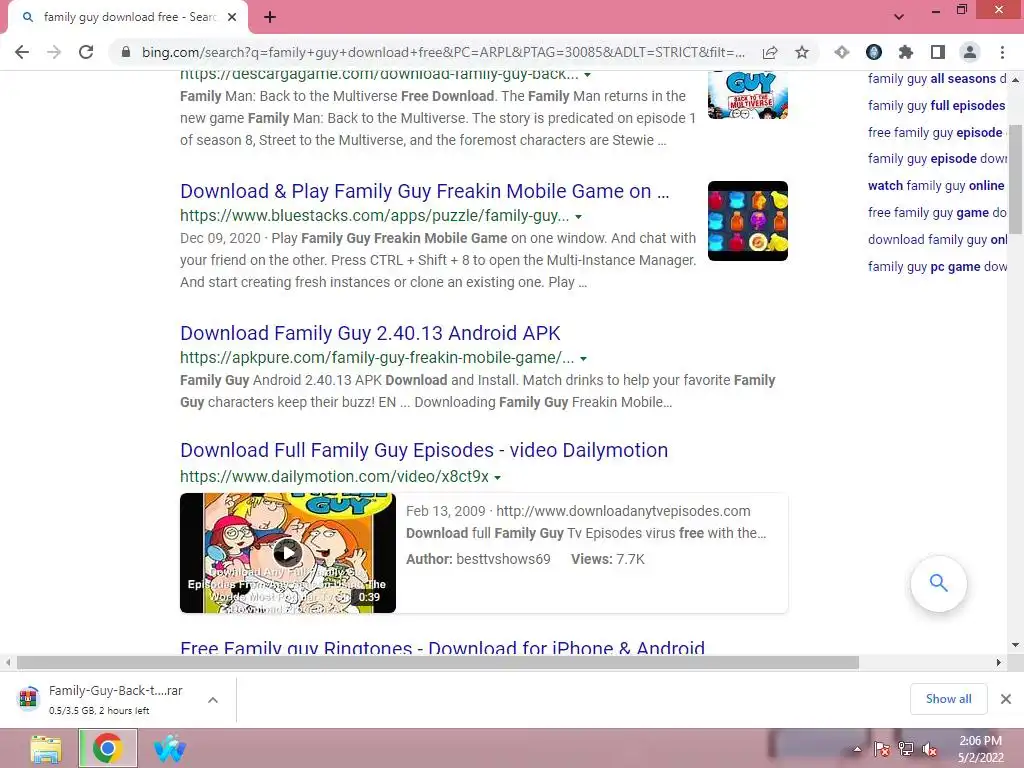Click the diamond-shaped extension icon
Screen dimensions: 1024x768
point(842,52)
